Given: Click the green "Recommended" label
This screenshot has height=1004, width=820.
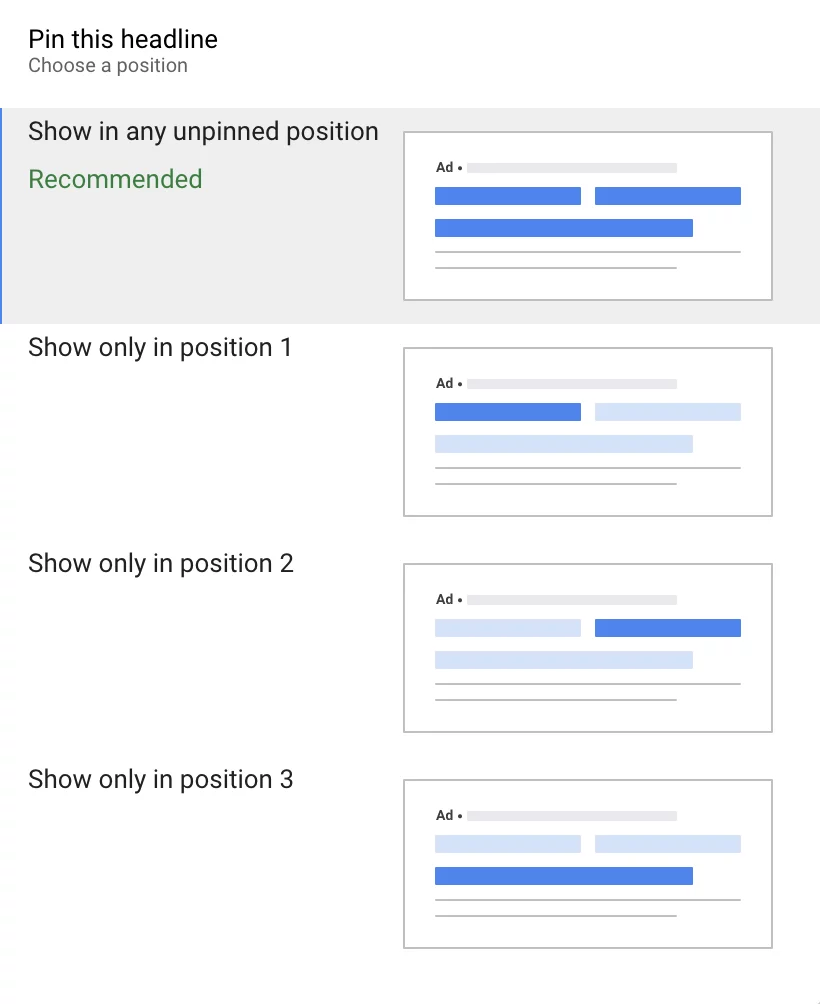Looking at the screenshot, I should click(x=115, y=180).
